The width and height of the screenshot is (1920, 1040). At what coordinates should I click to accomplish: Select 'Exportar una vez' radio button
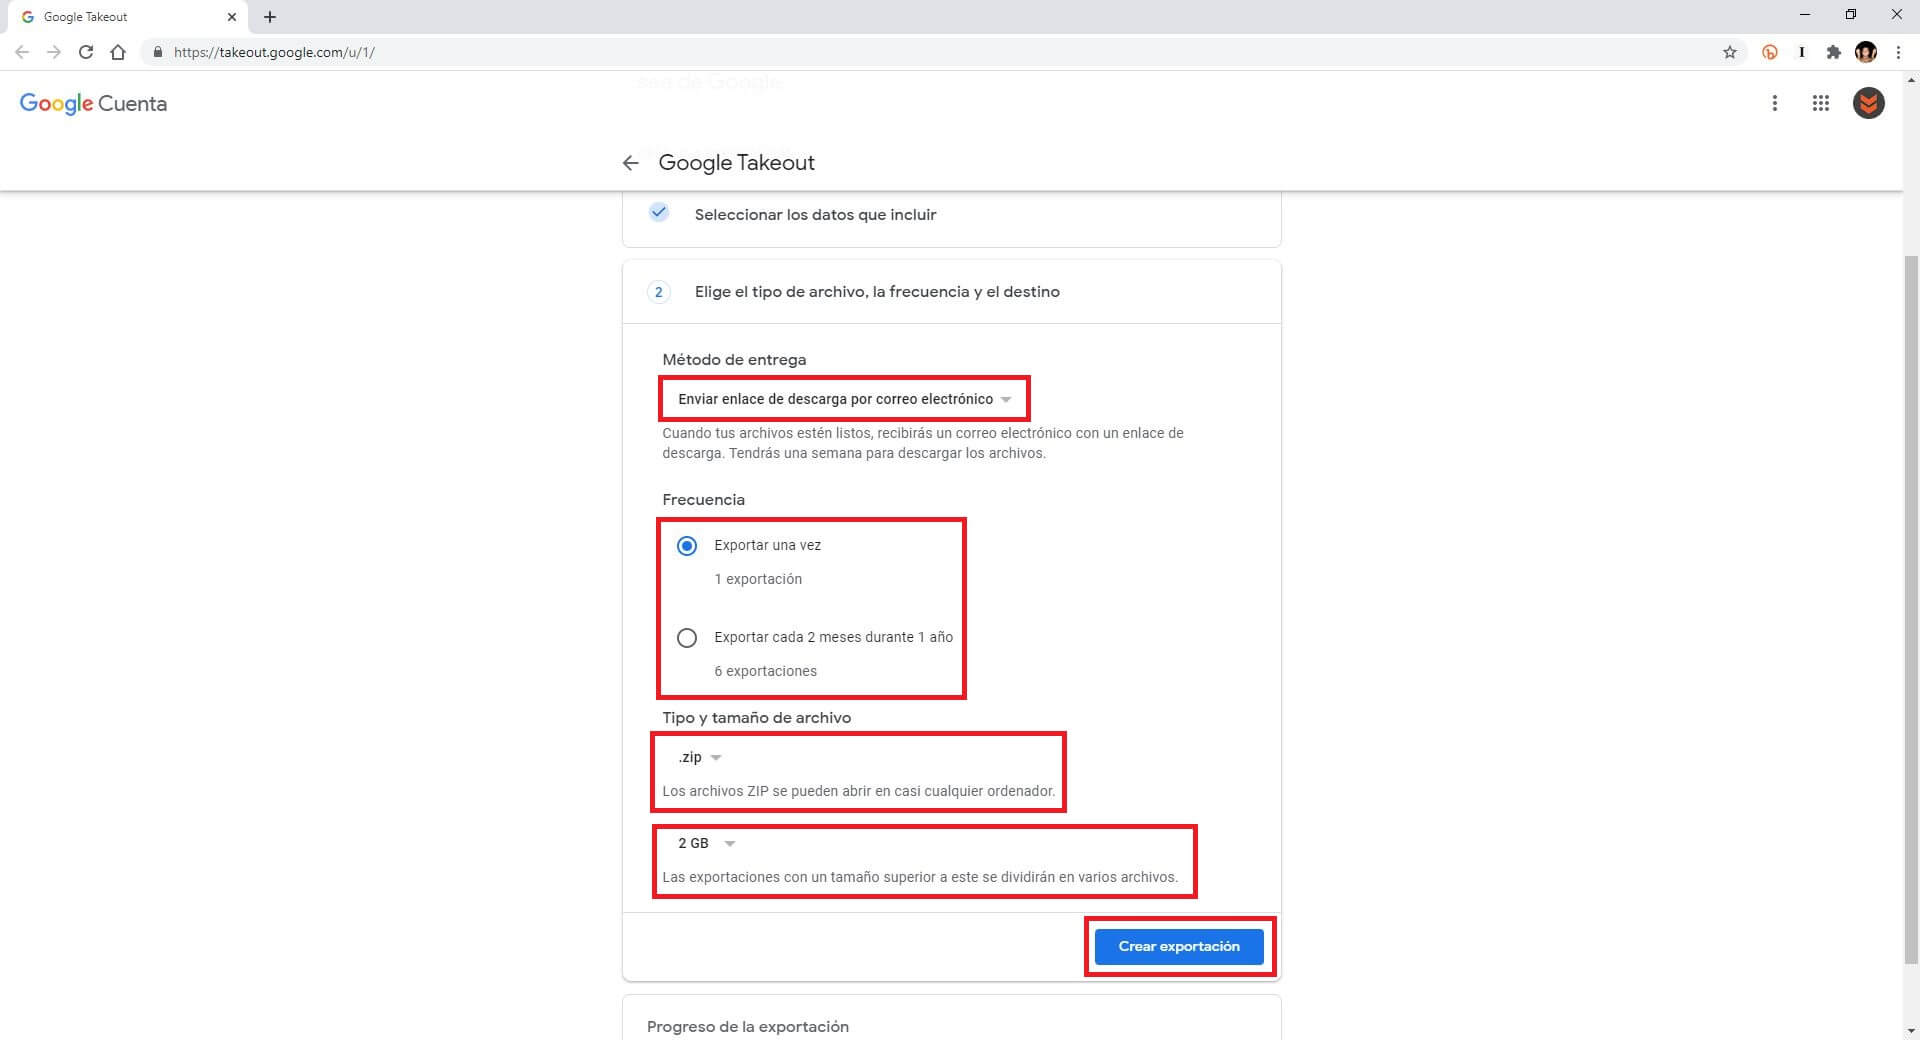click(x=687, y=546)
